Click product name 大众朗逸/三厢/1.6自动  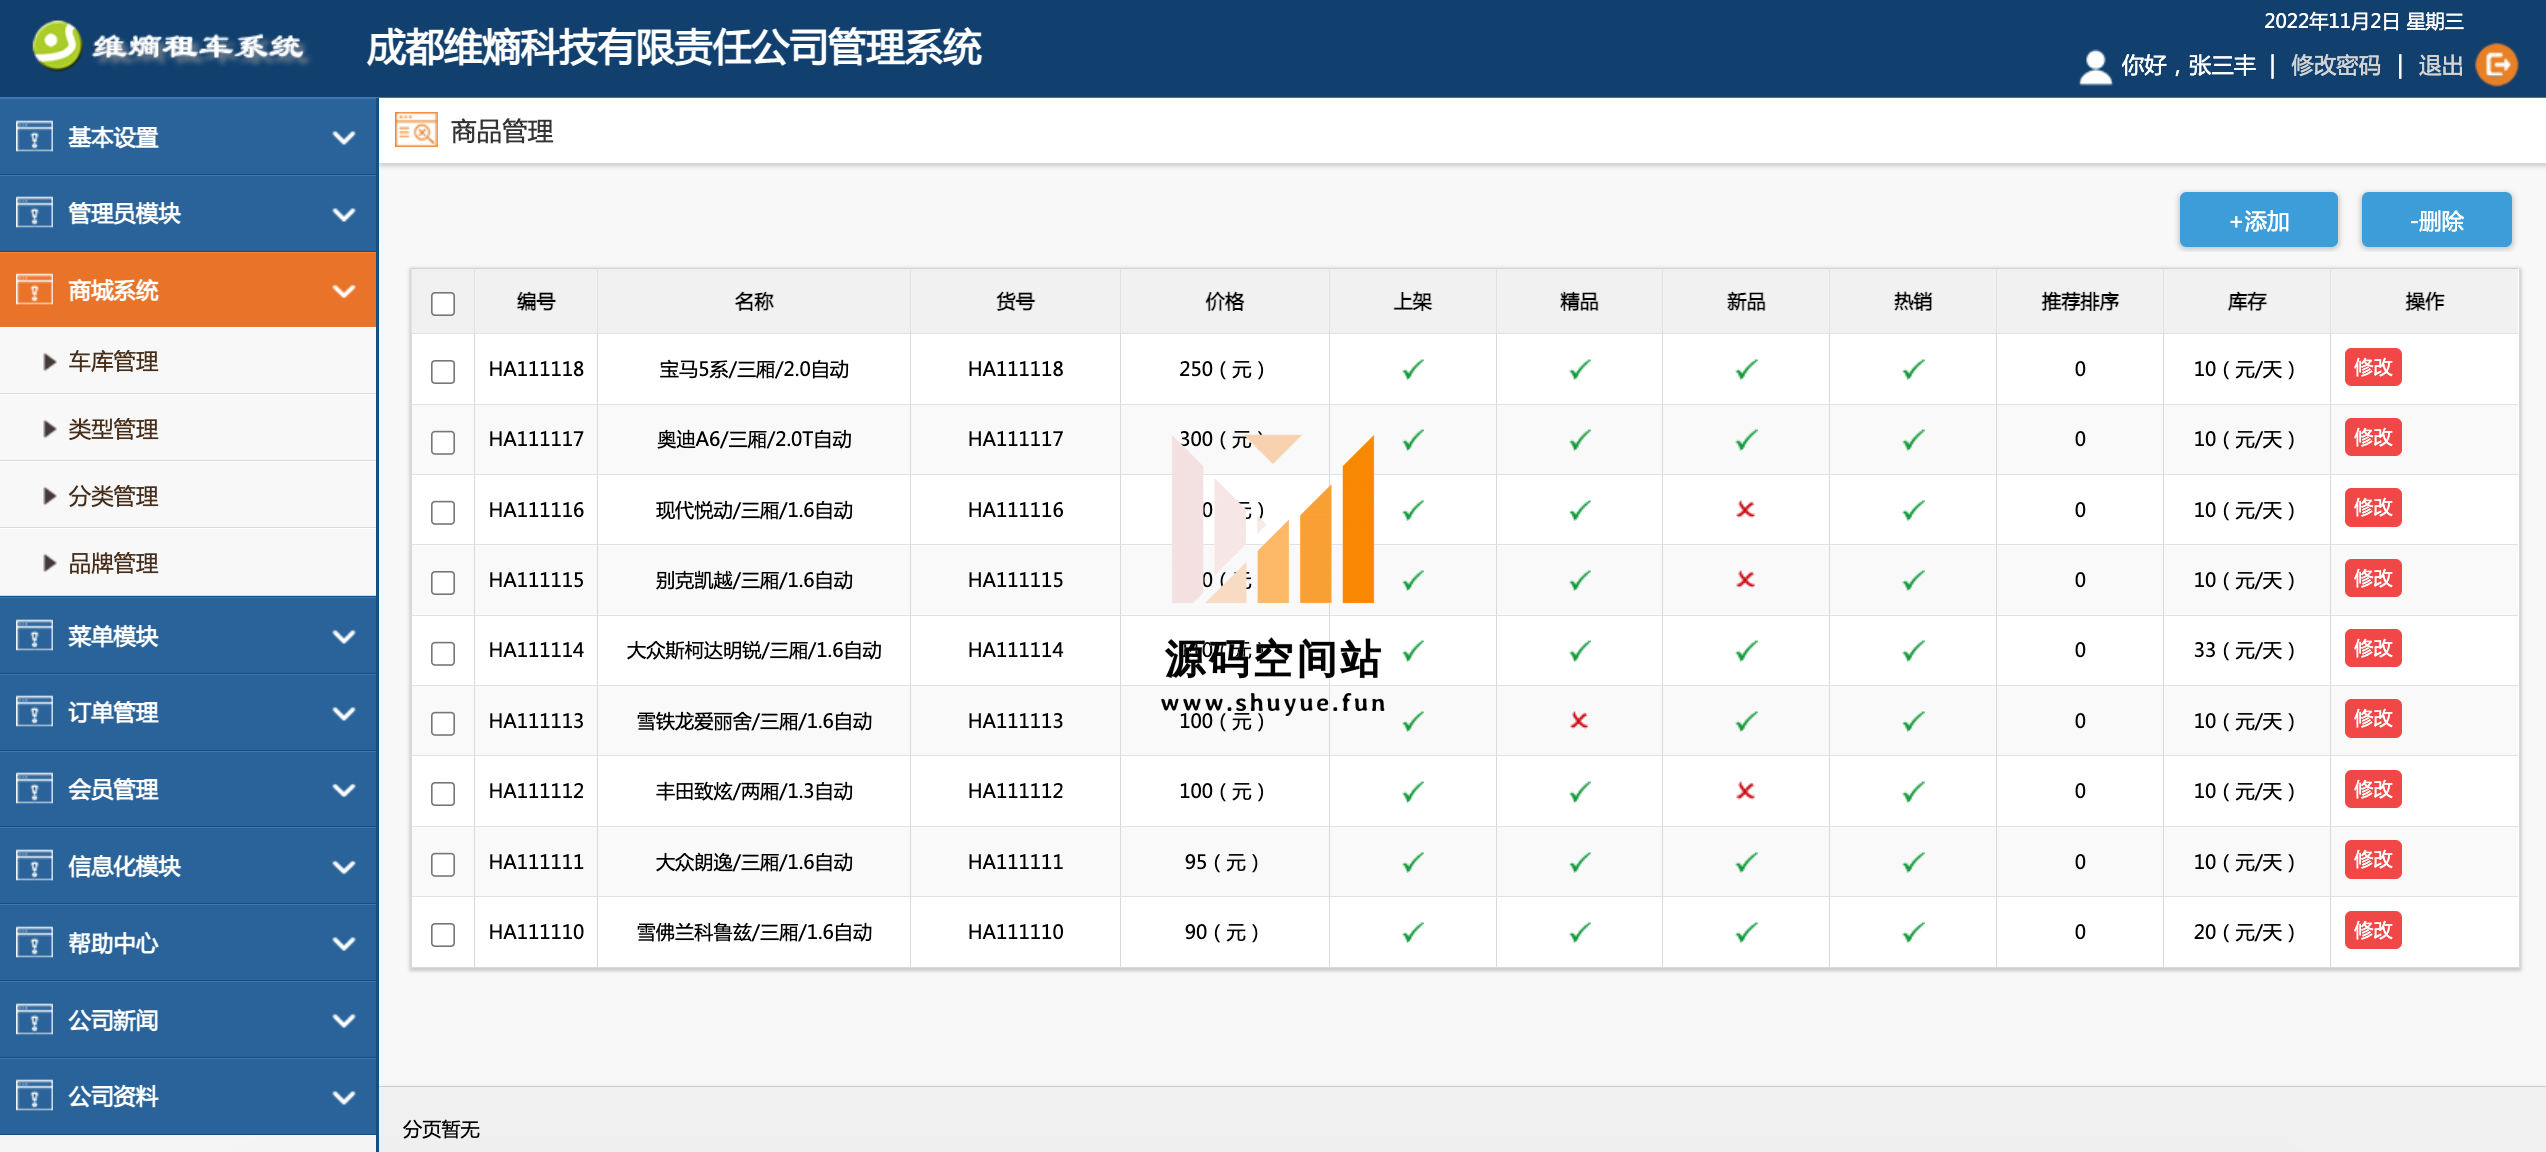click(x=754, y=862)
